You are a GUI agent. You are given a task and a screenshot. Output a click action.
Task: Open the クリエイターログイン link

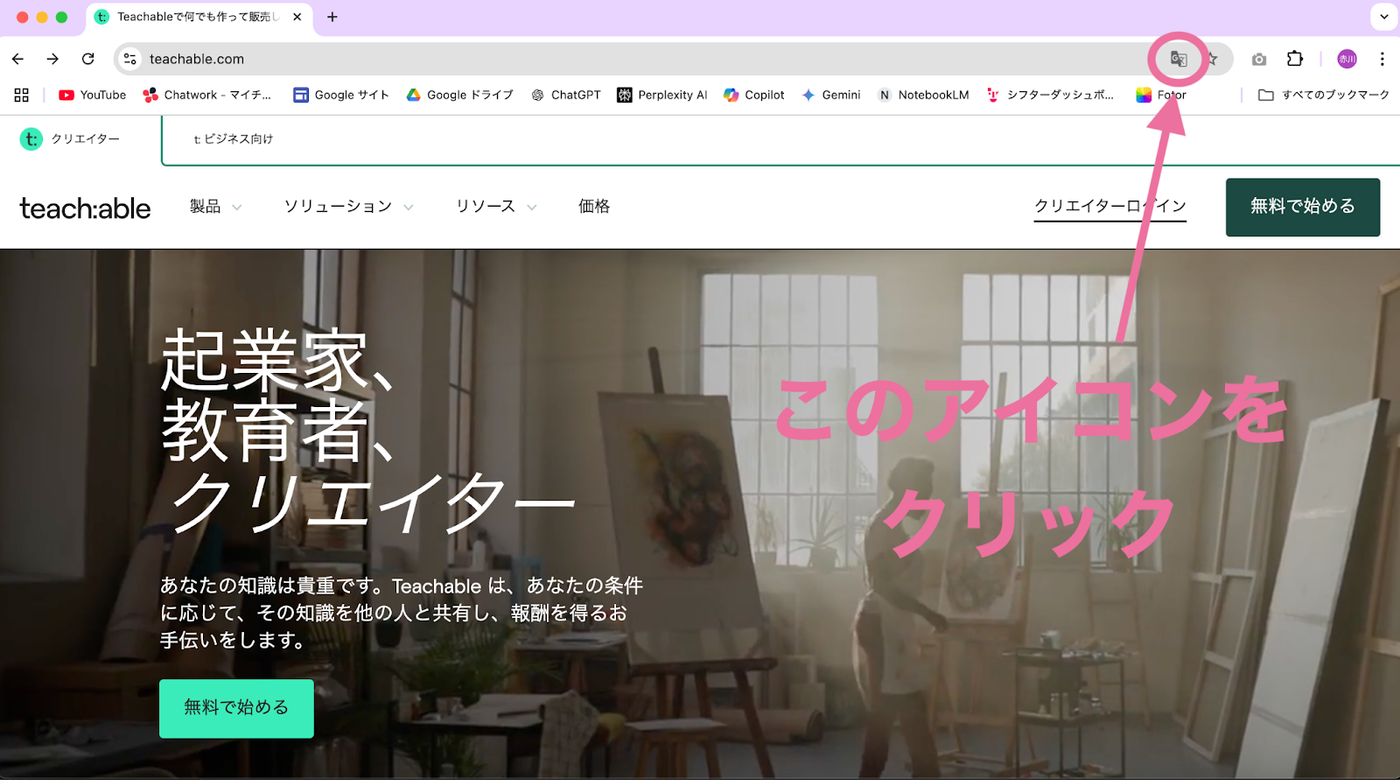click(1110, 207)
